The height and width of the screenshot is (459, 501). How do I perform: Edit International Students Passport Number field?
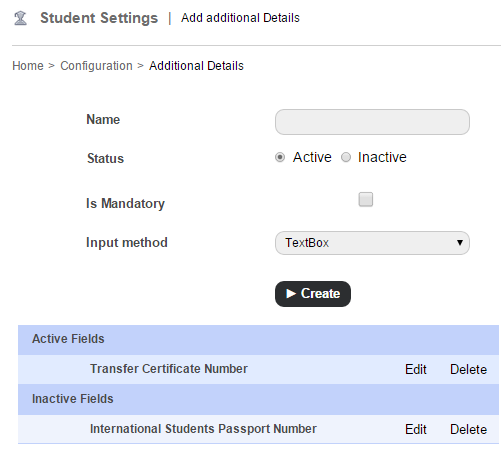coord(416,429)
